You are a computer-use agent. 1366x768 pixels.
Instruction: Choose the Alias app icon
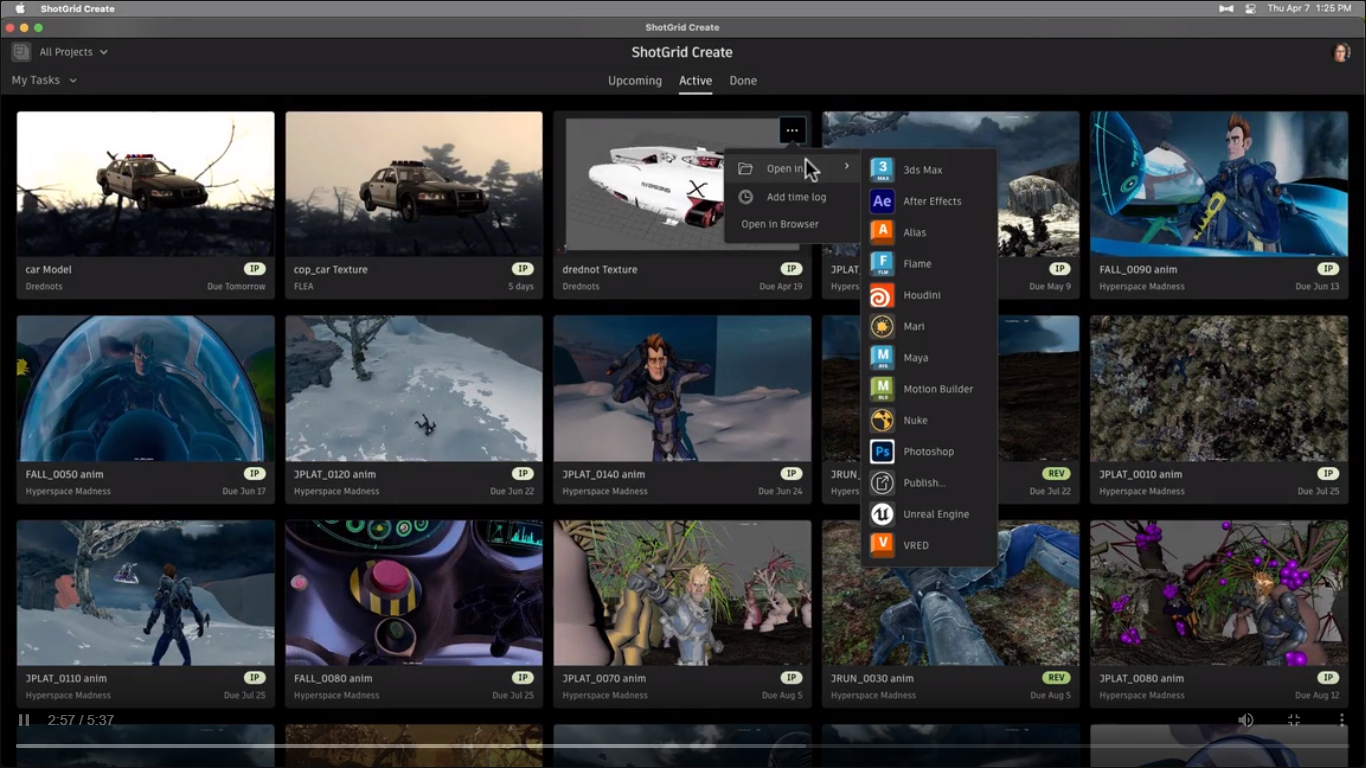(882, 232)
